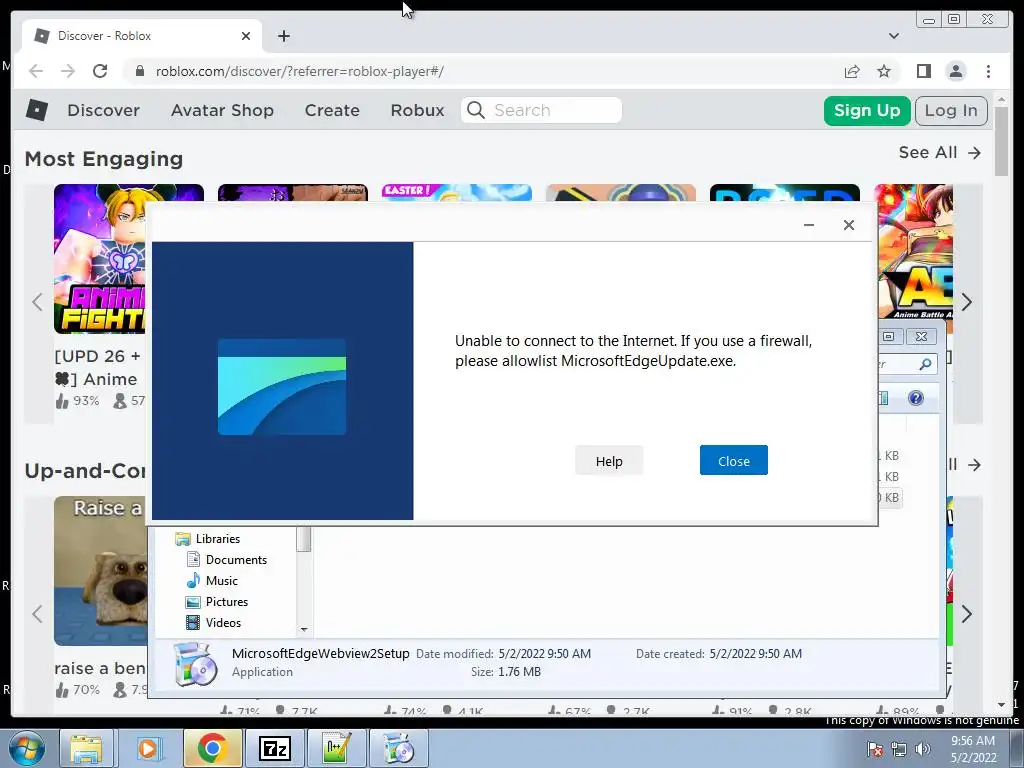Open the Robux page
The height and width of the screenshot is (768, 1024).
point(417,110)
